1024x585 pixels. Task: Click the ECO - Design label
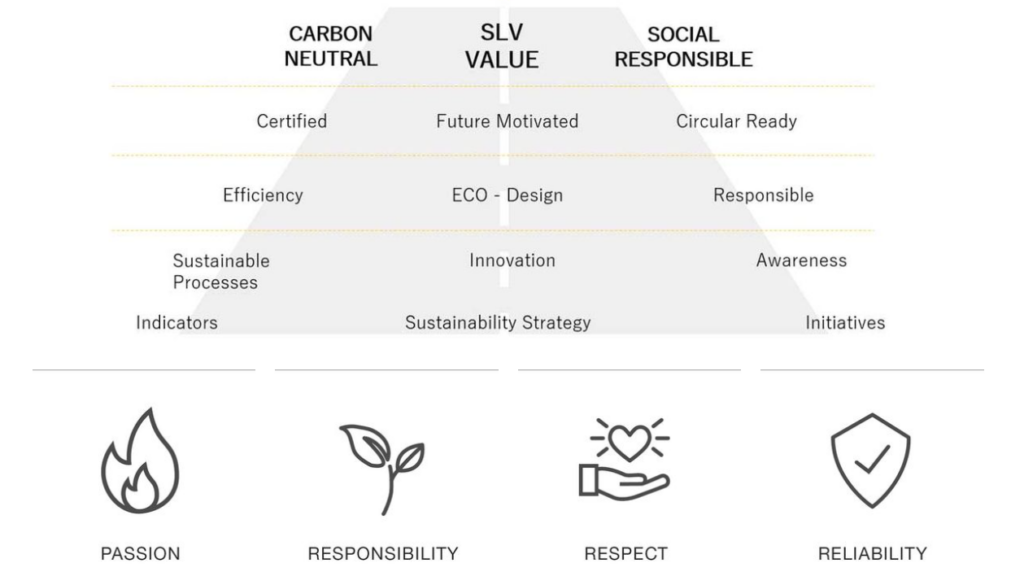click(507, 195)
